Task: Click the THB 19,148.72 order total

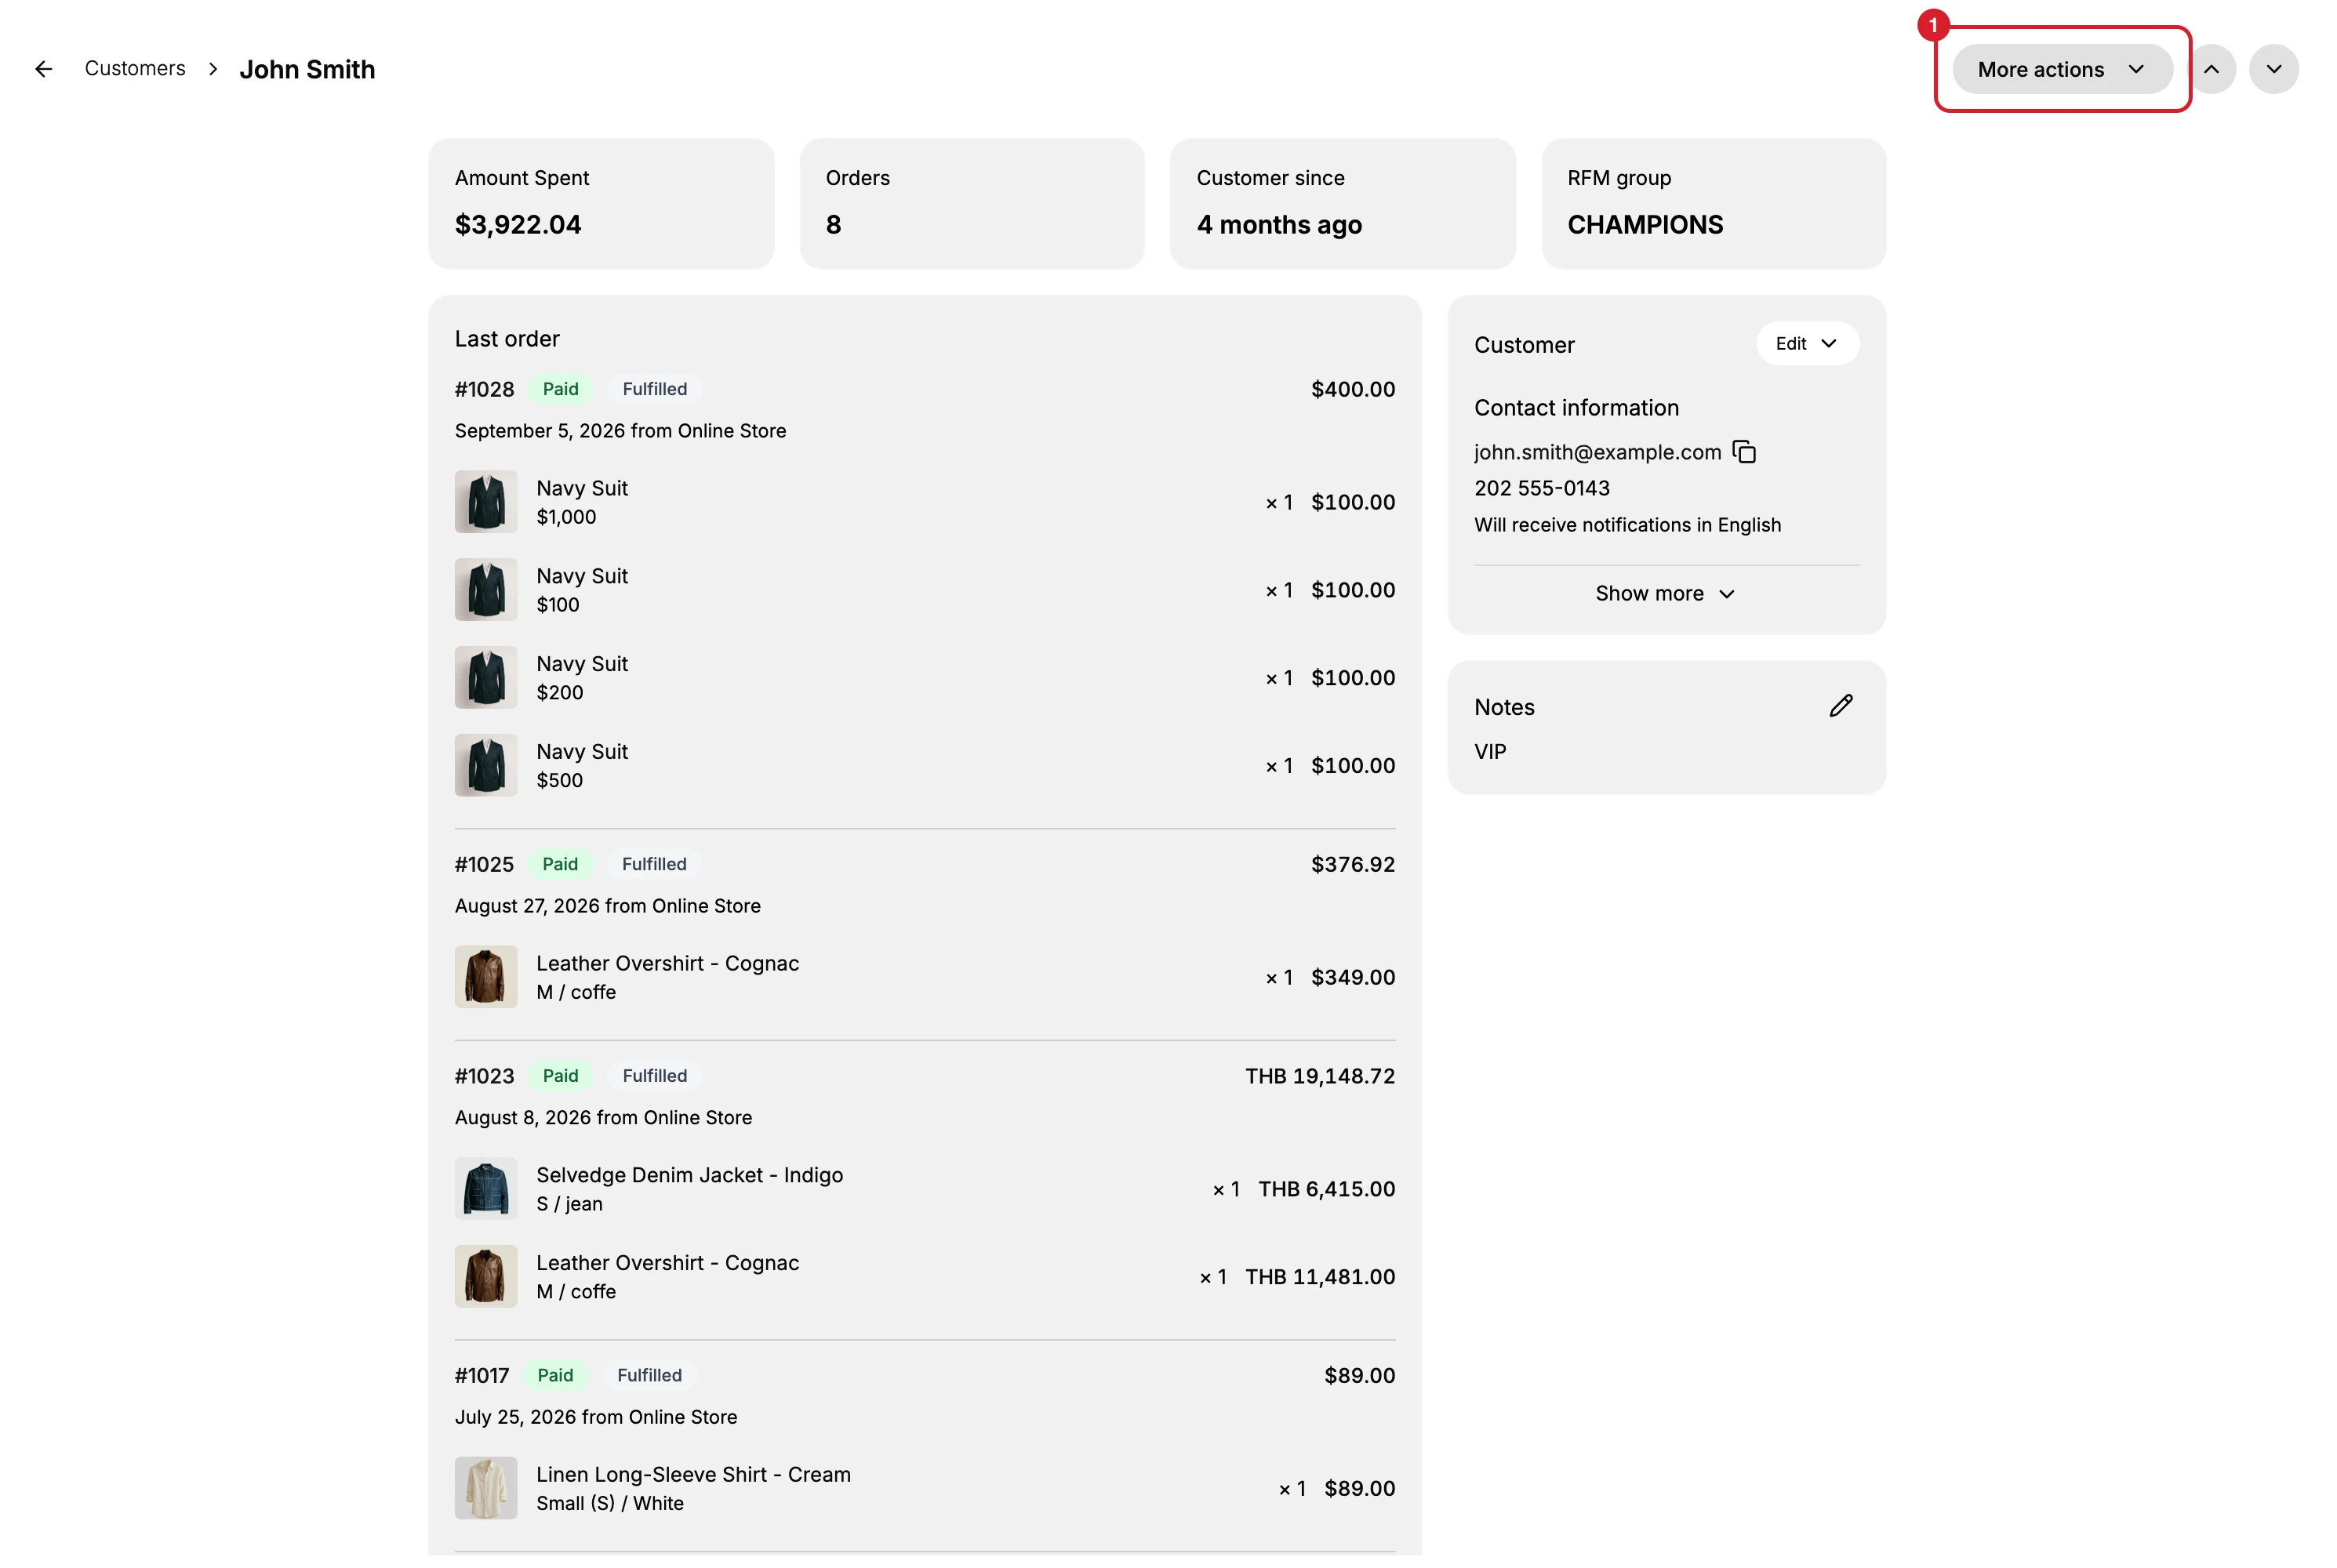Action: tap(1319, 1076)
